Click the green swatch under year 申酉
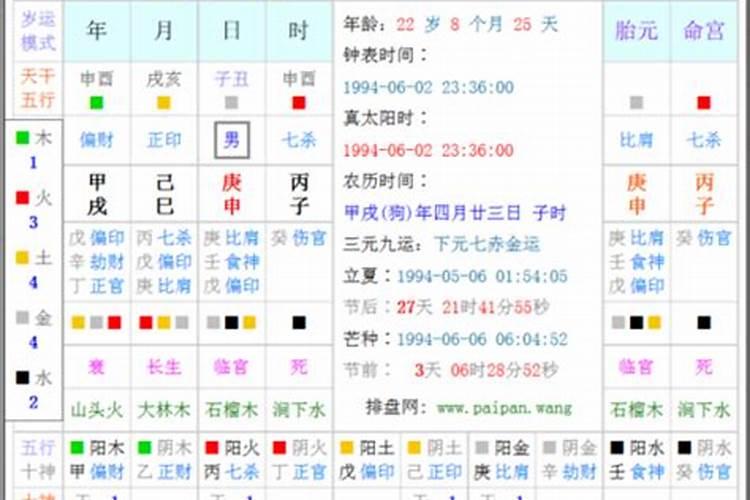750x500 pixels. point(97,103)
